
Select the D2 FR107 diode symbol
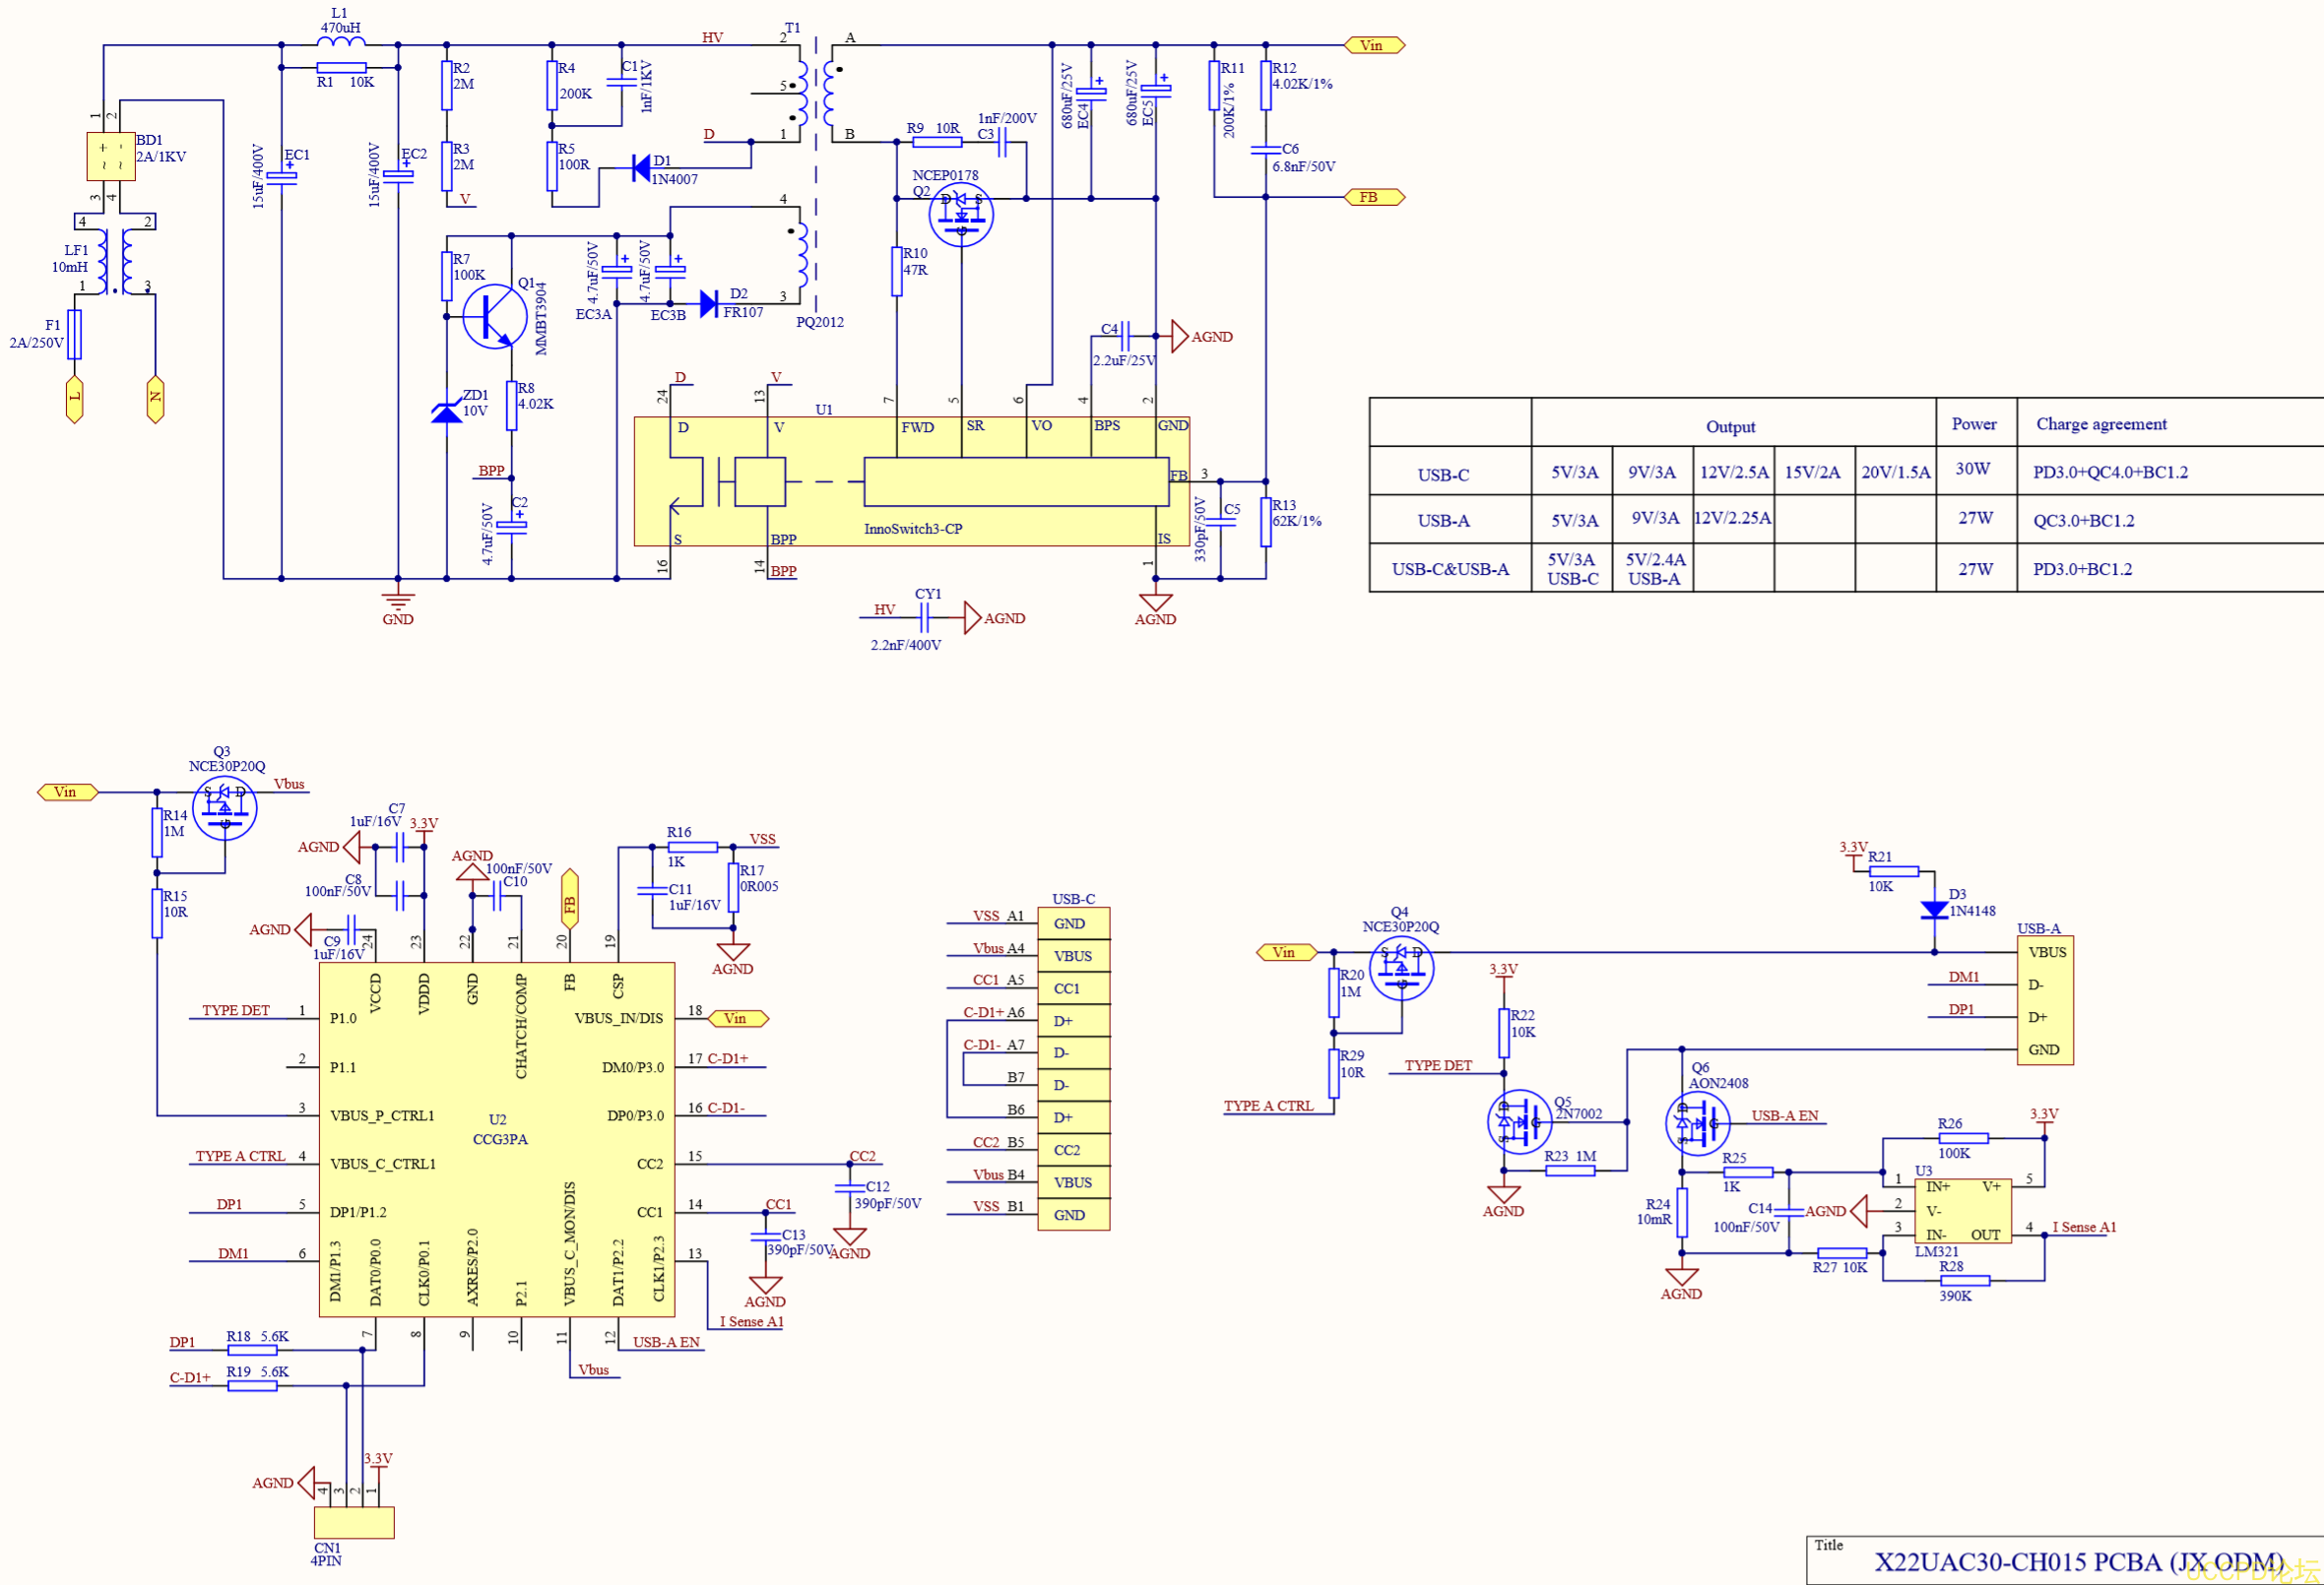[709, 303]
